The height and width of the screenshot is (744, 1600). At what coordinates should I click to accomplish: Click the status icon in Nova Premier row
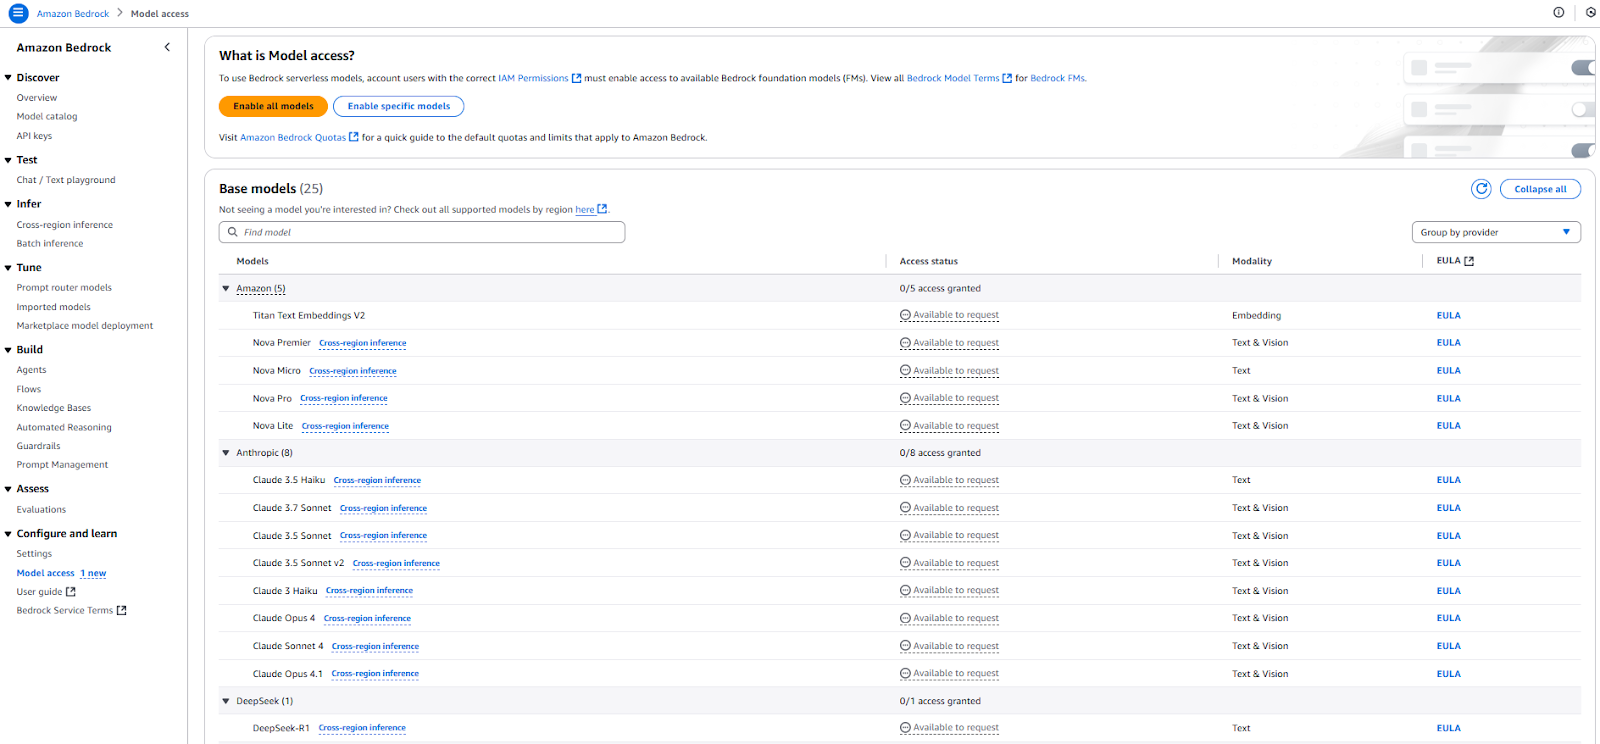pyautogui.click(x=905, y=343)
